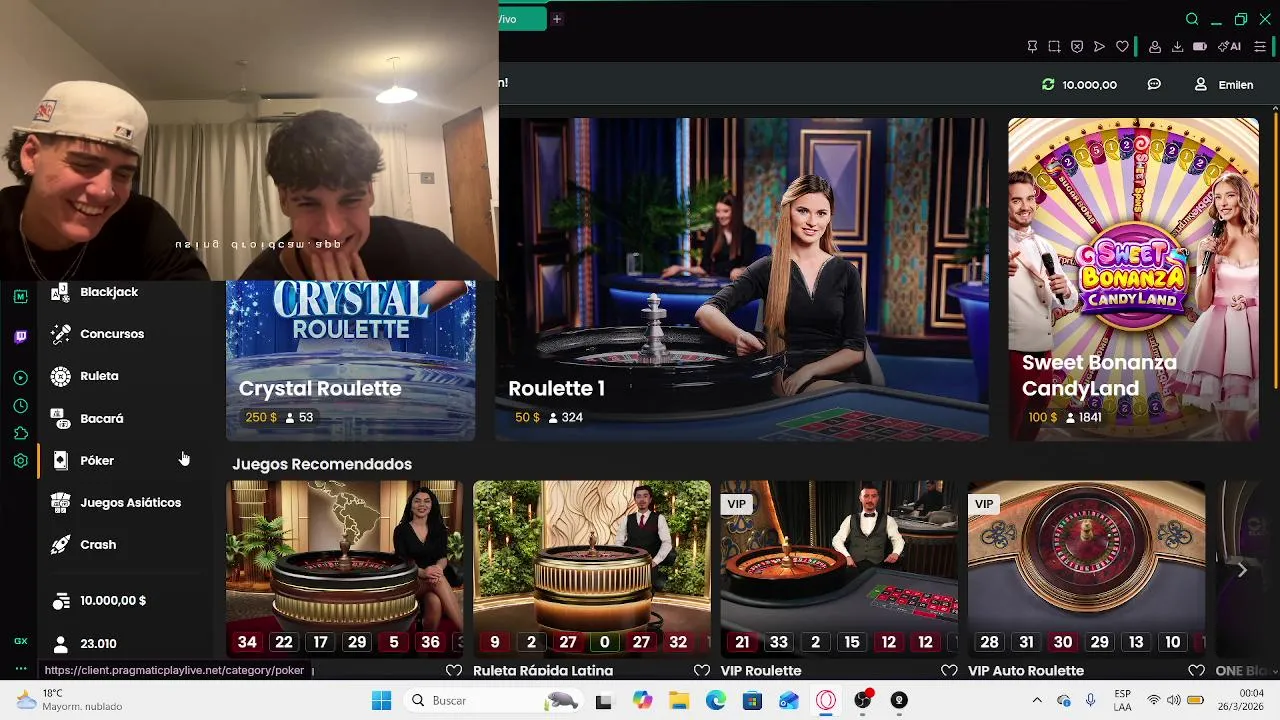Click the browser search magnifier icon
Image resolution: width=1280 pixels, height=720 pixels.
[x=1192, y=19]
